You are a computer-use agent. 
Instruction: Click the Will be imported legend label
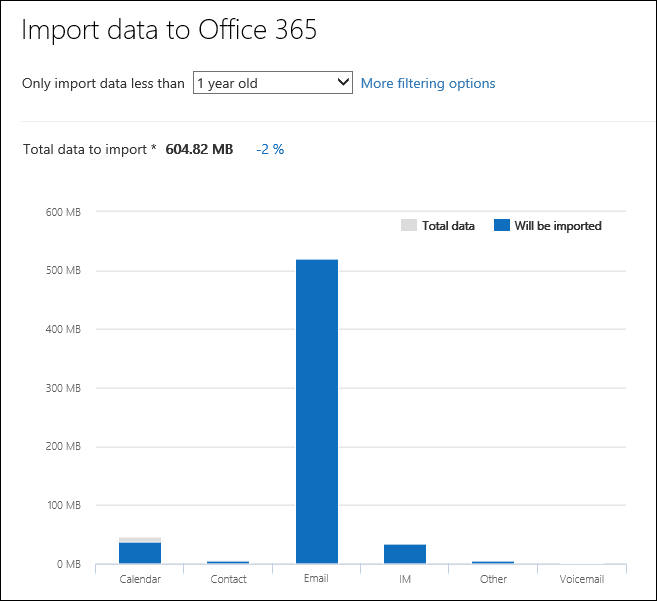point(558,226)
